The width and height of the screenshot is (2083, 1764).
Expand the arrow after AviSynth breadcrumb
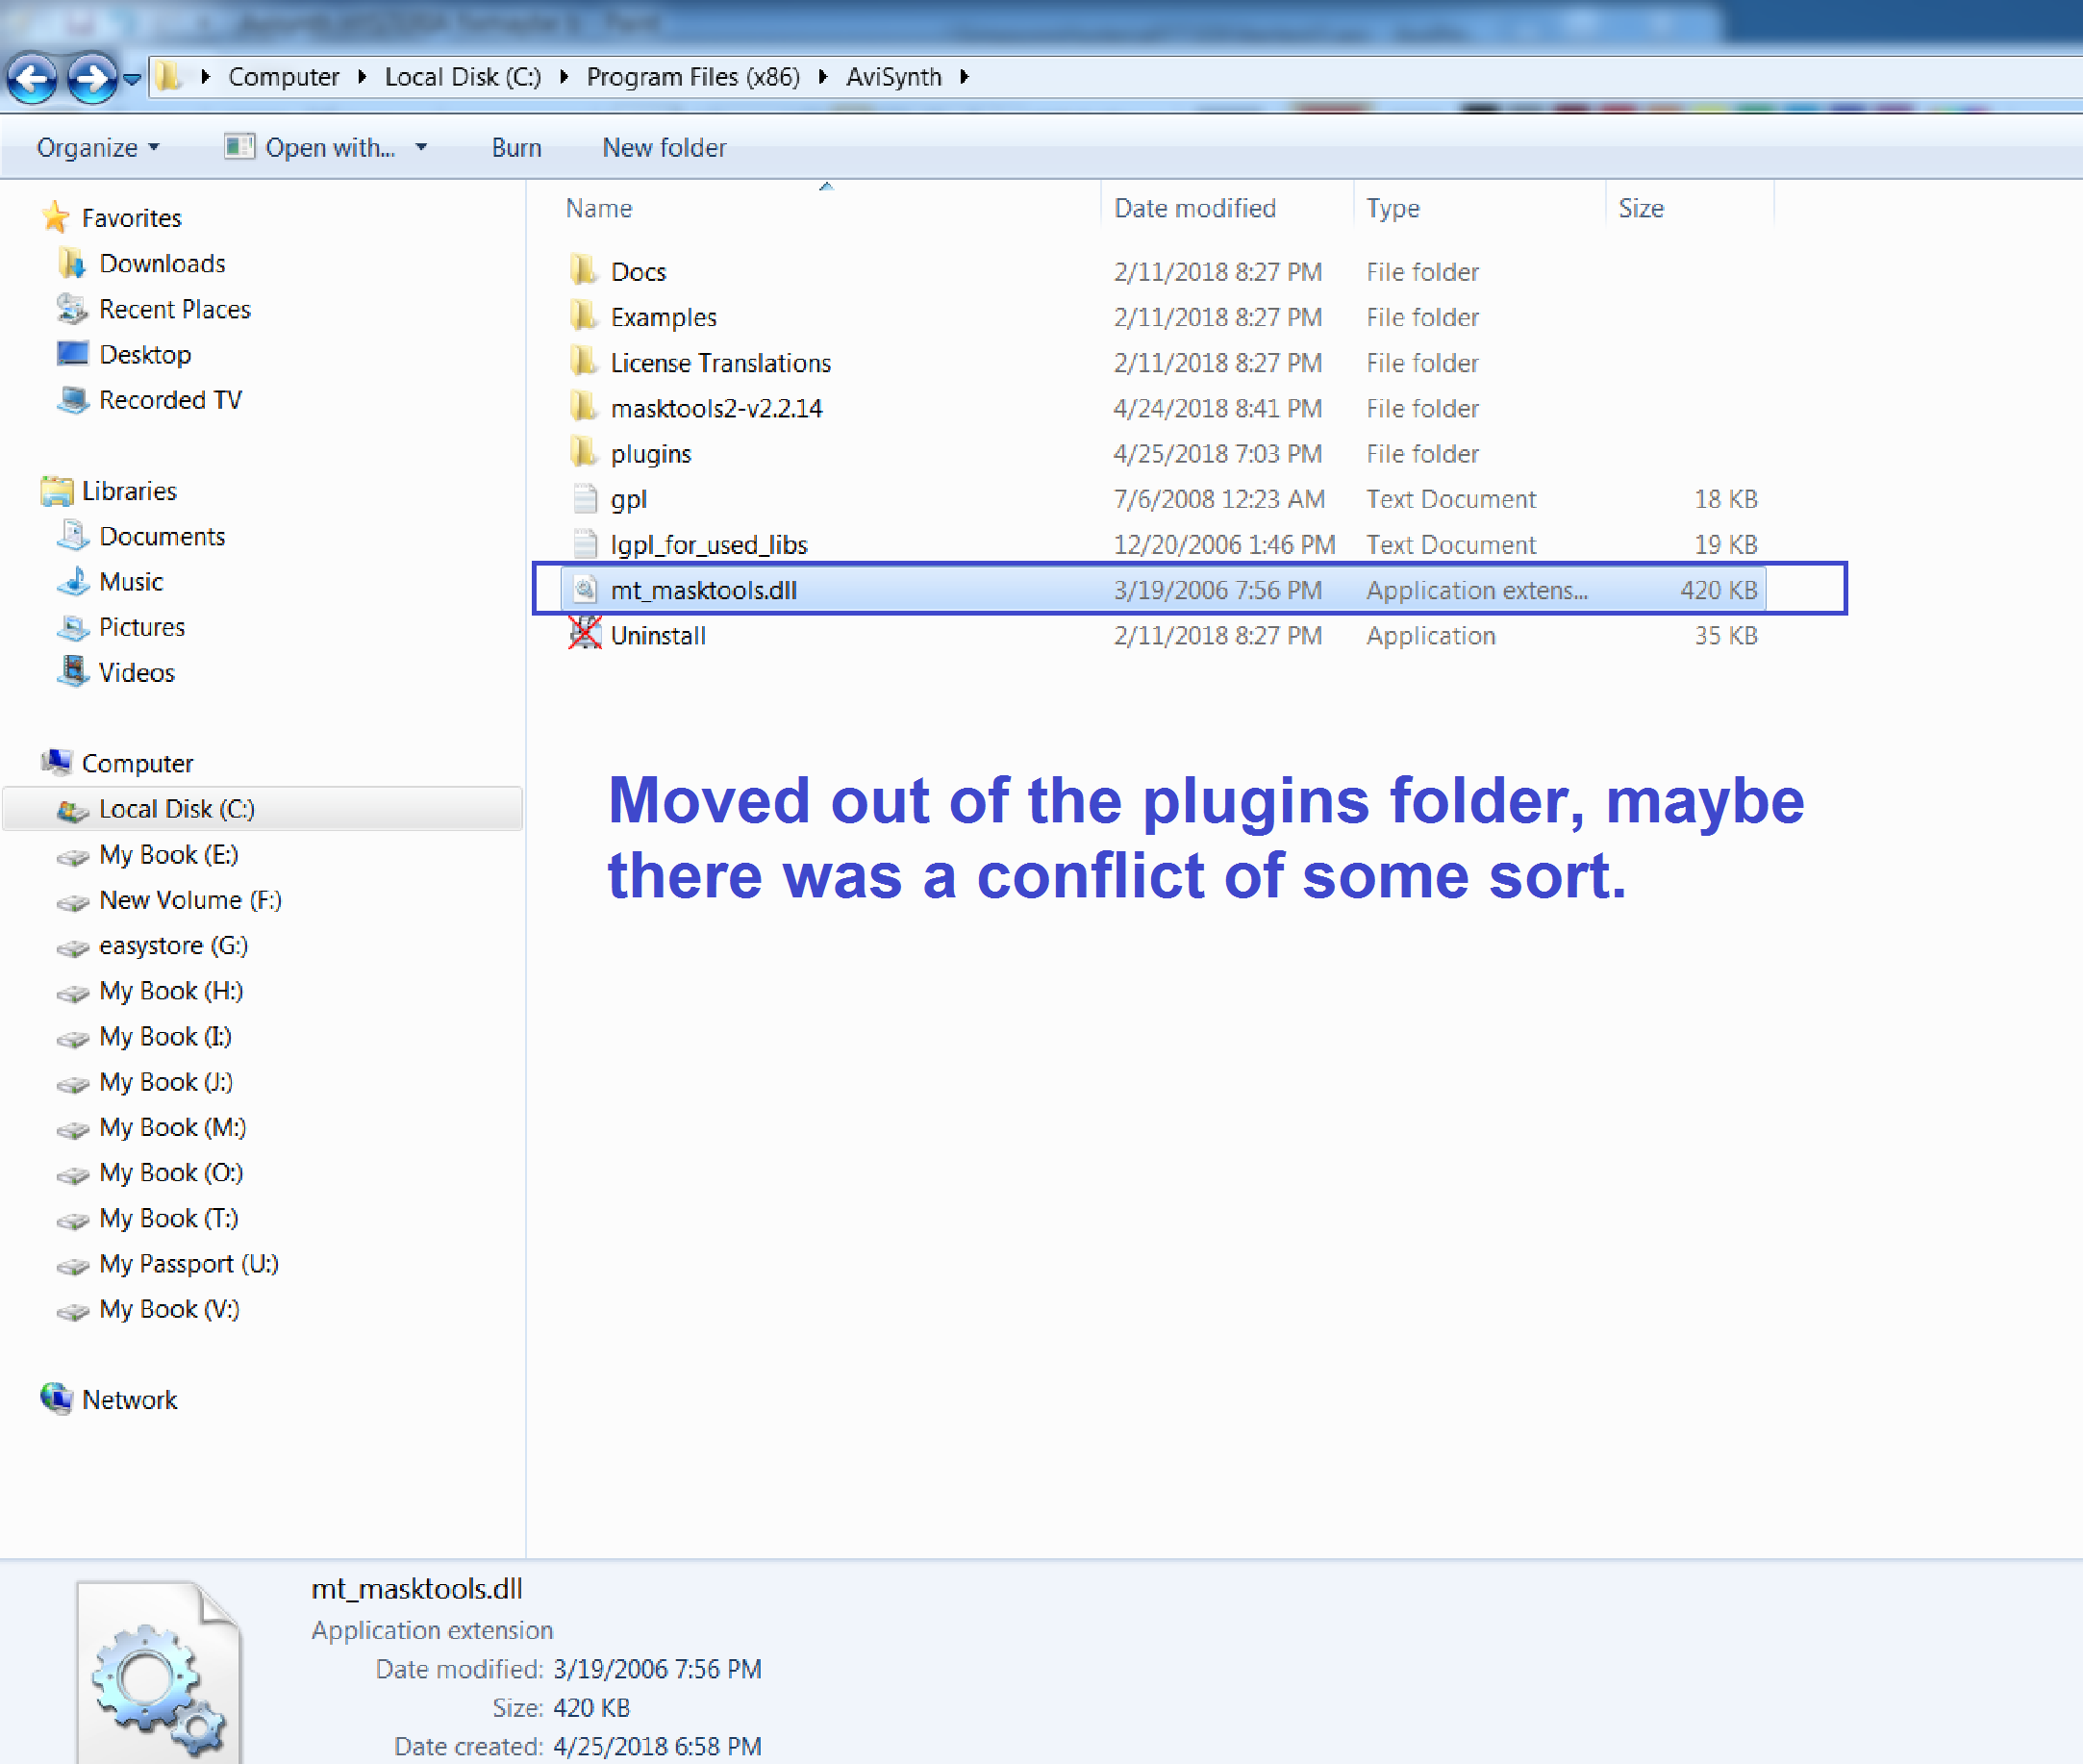[965, 77]
